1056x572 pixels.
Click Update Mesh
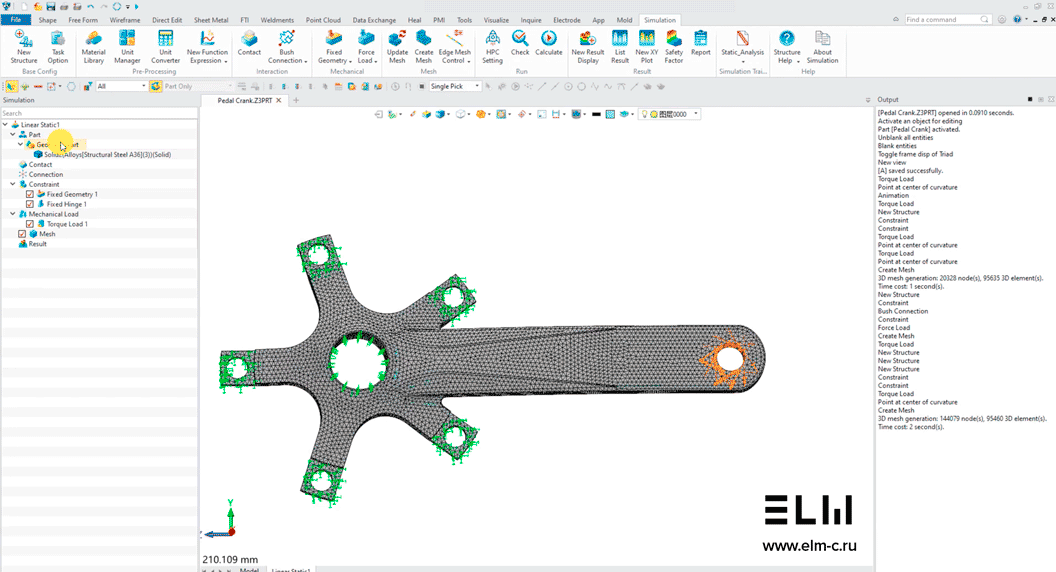pyautogui.click(x=397, y=47)
